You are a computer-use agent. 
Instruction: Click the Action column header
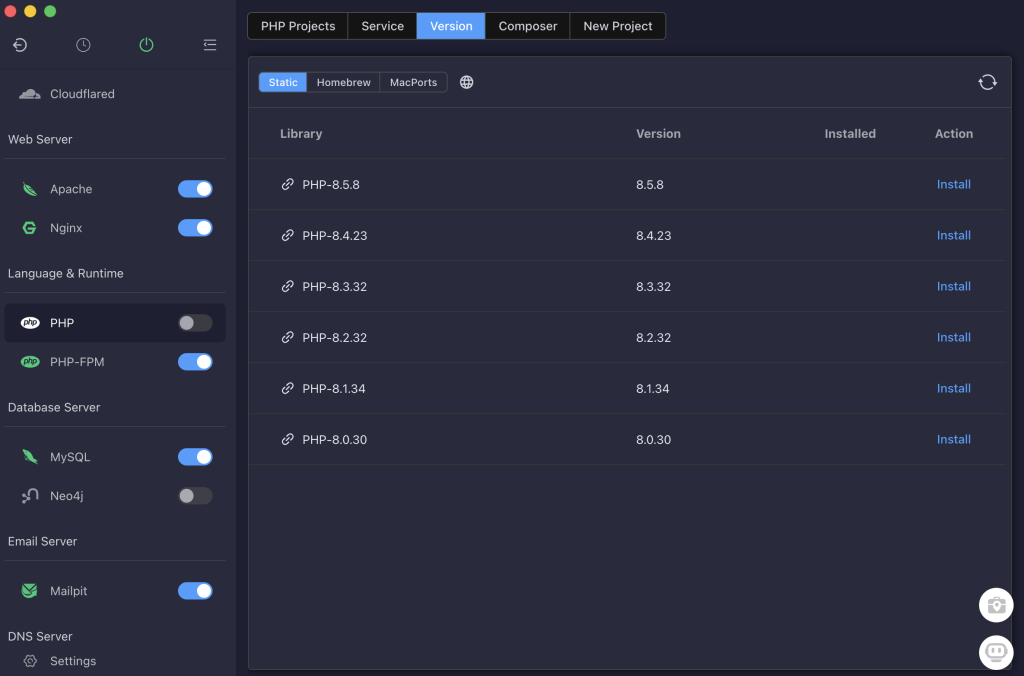coord(953,133)
